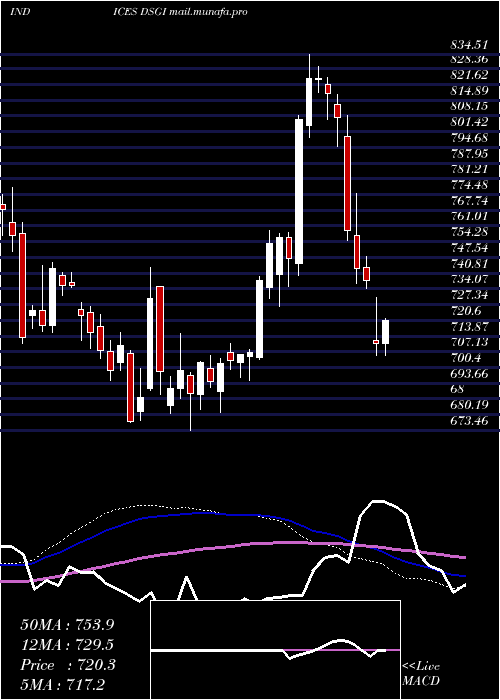This screenshot has width=500, height=700.
Task: Click the 814.89 price label
Action: 469,91
